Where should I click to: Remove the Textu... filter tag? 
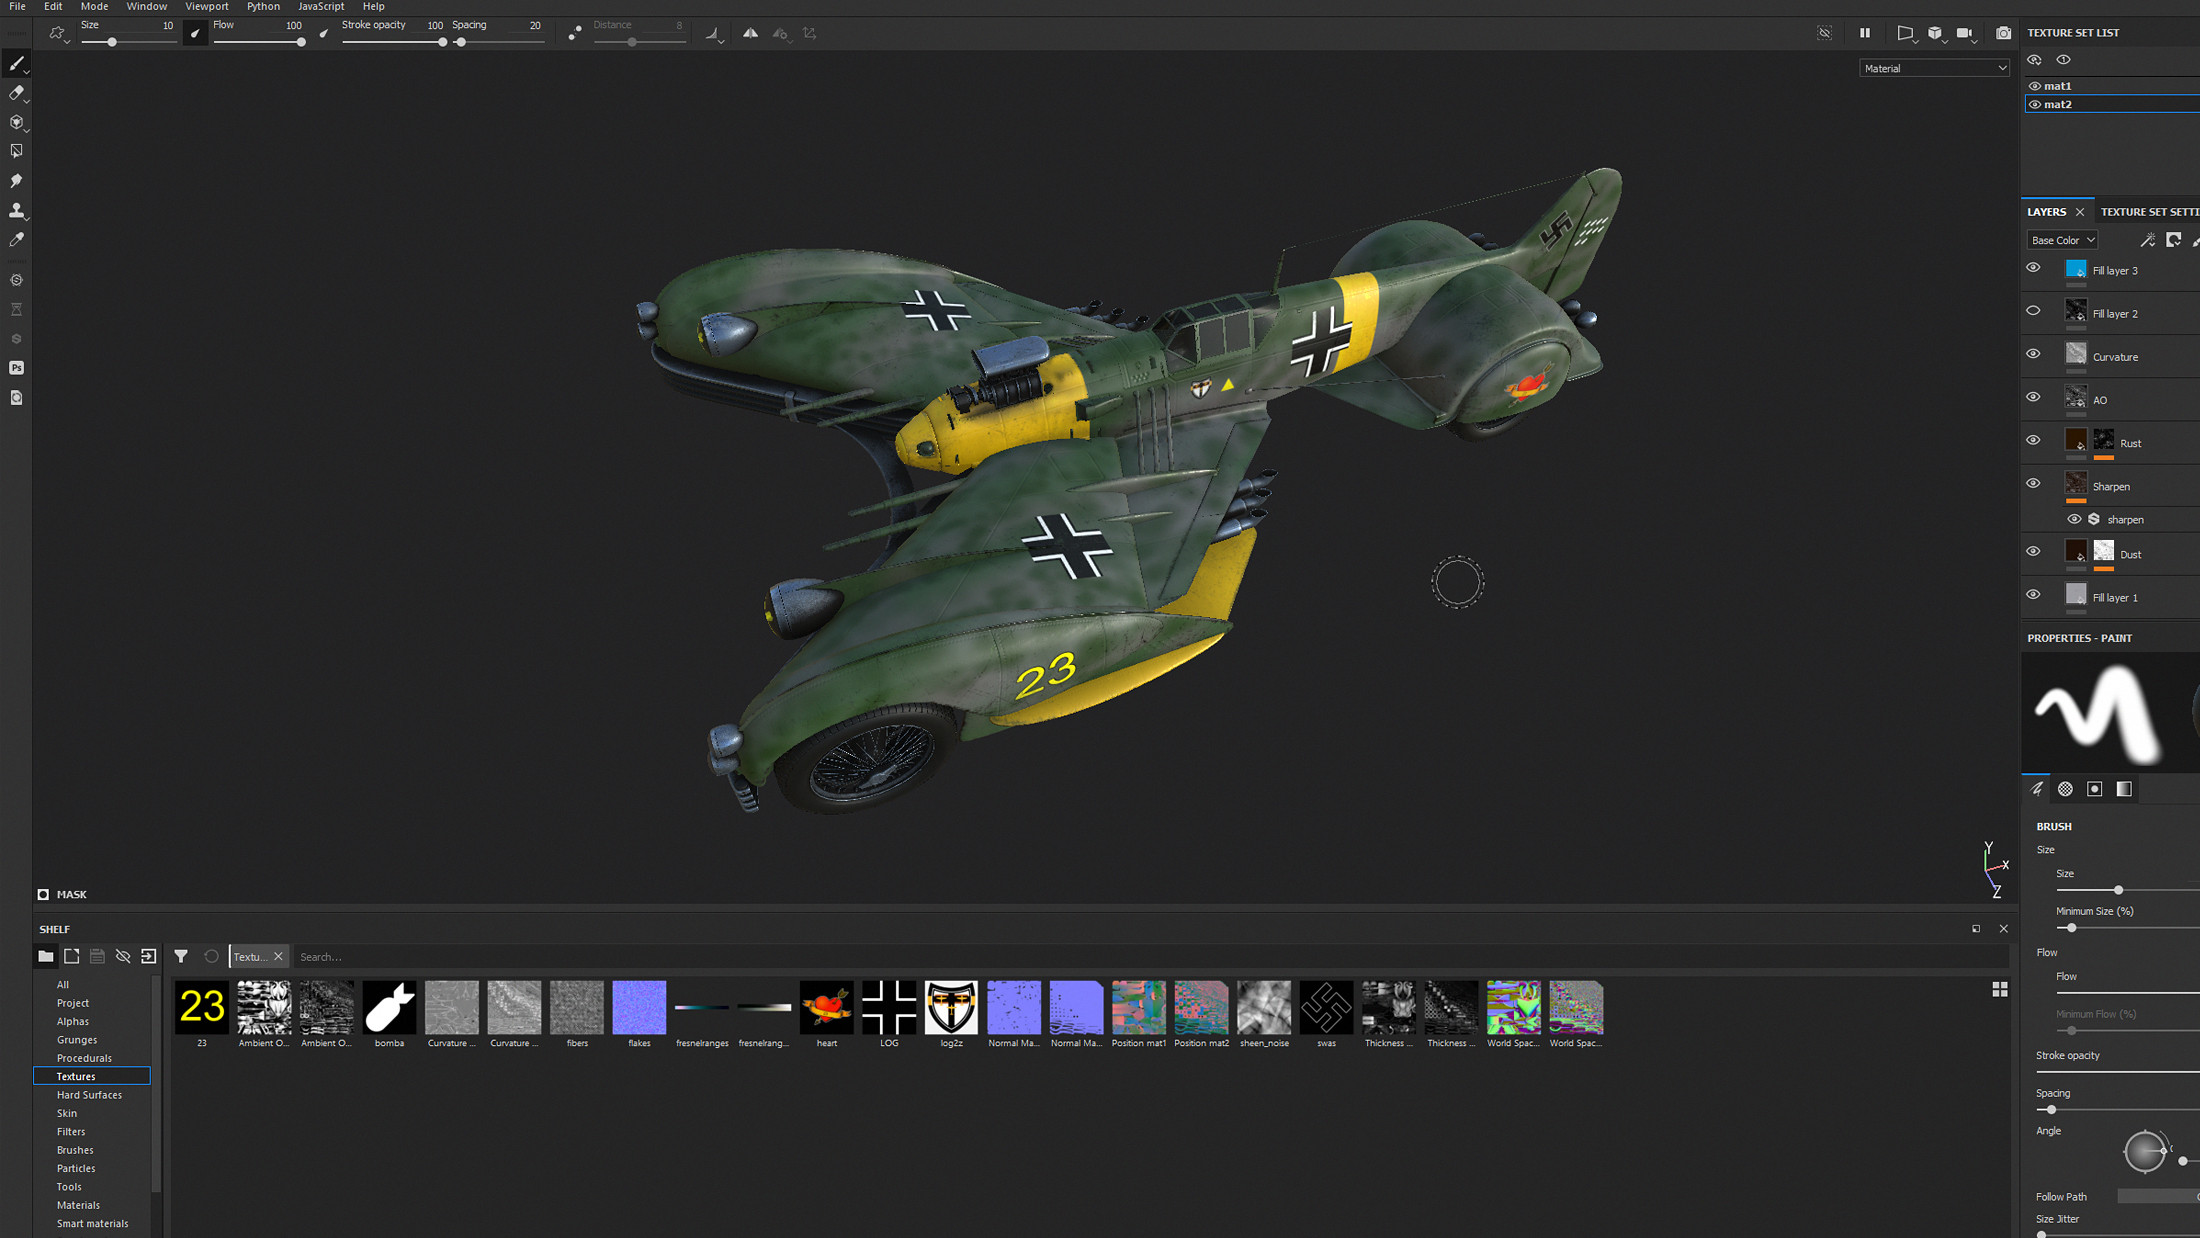(279, 957)
